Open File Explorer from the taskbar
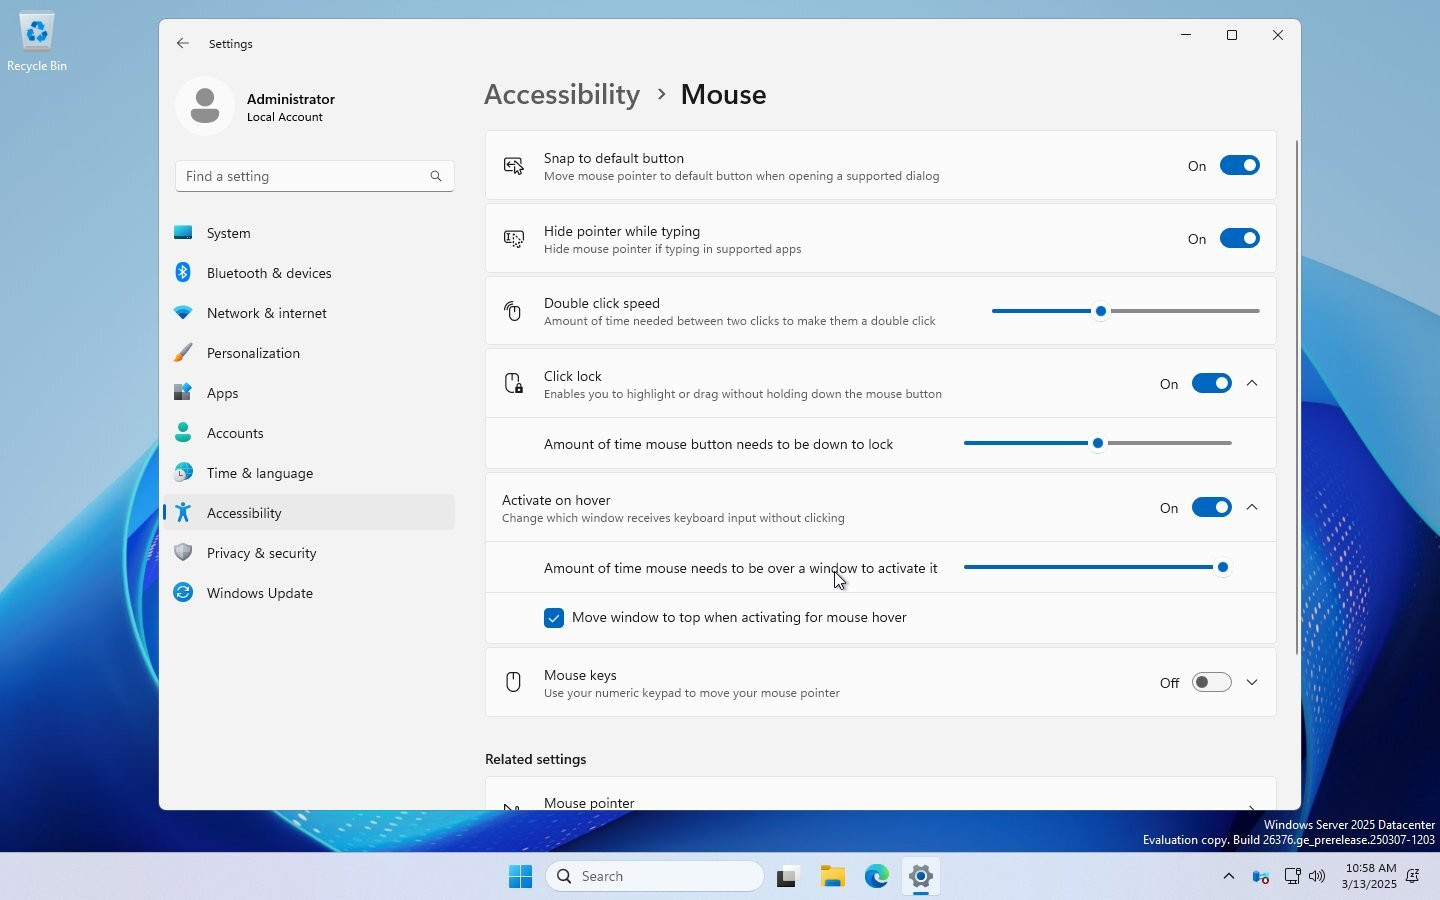This screenshot has height=900, width=1440. click(x=833, y=877)
